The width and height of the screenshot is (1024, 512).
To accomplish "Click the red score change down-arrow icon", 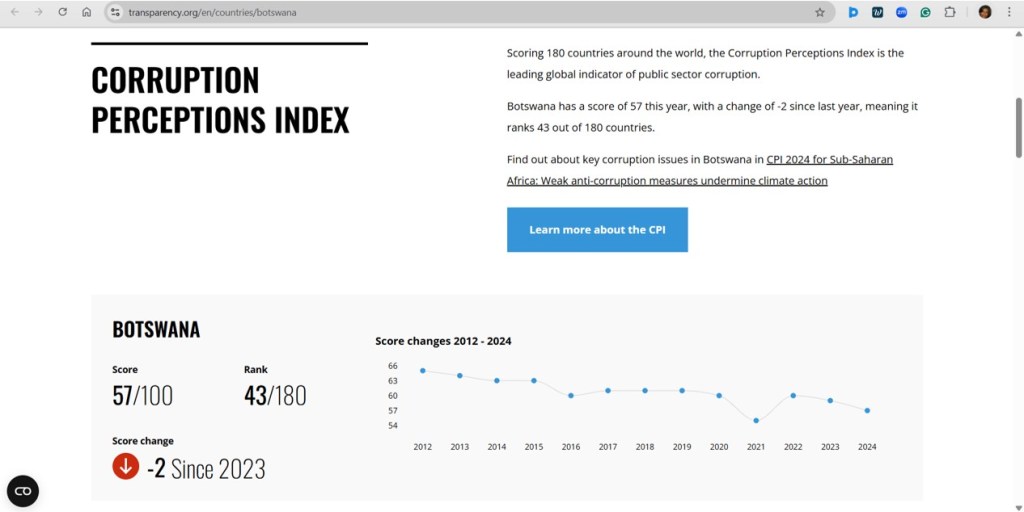I will [125, 466].
